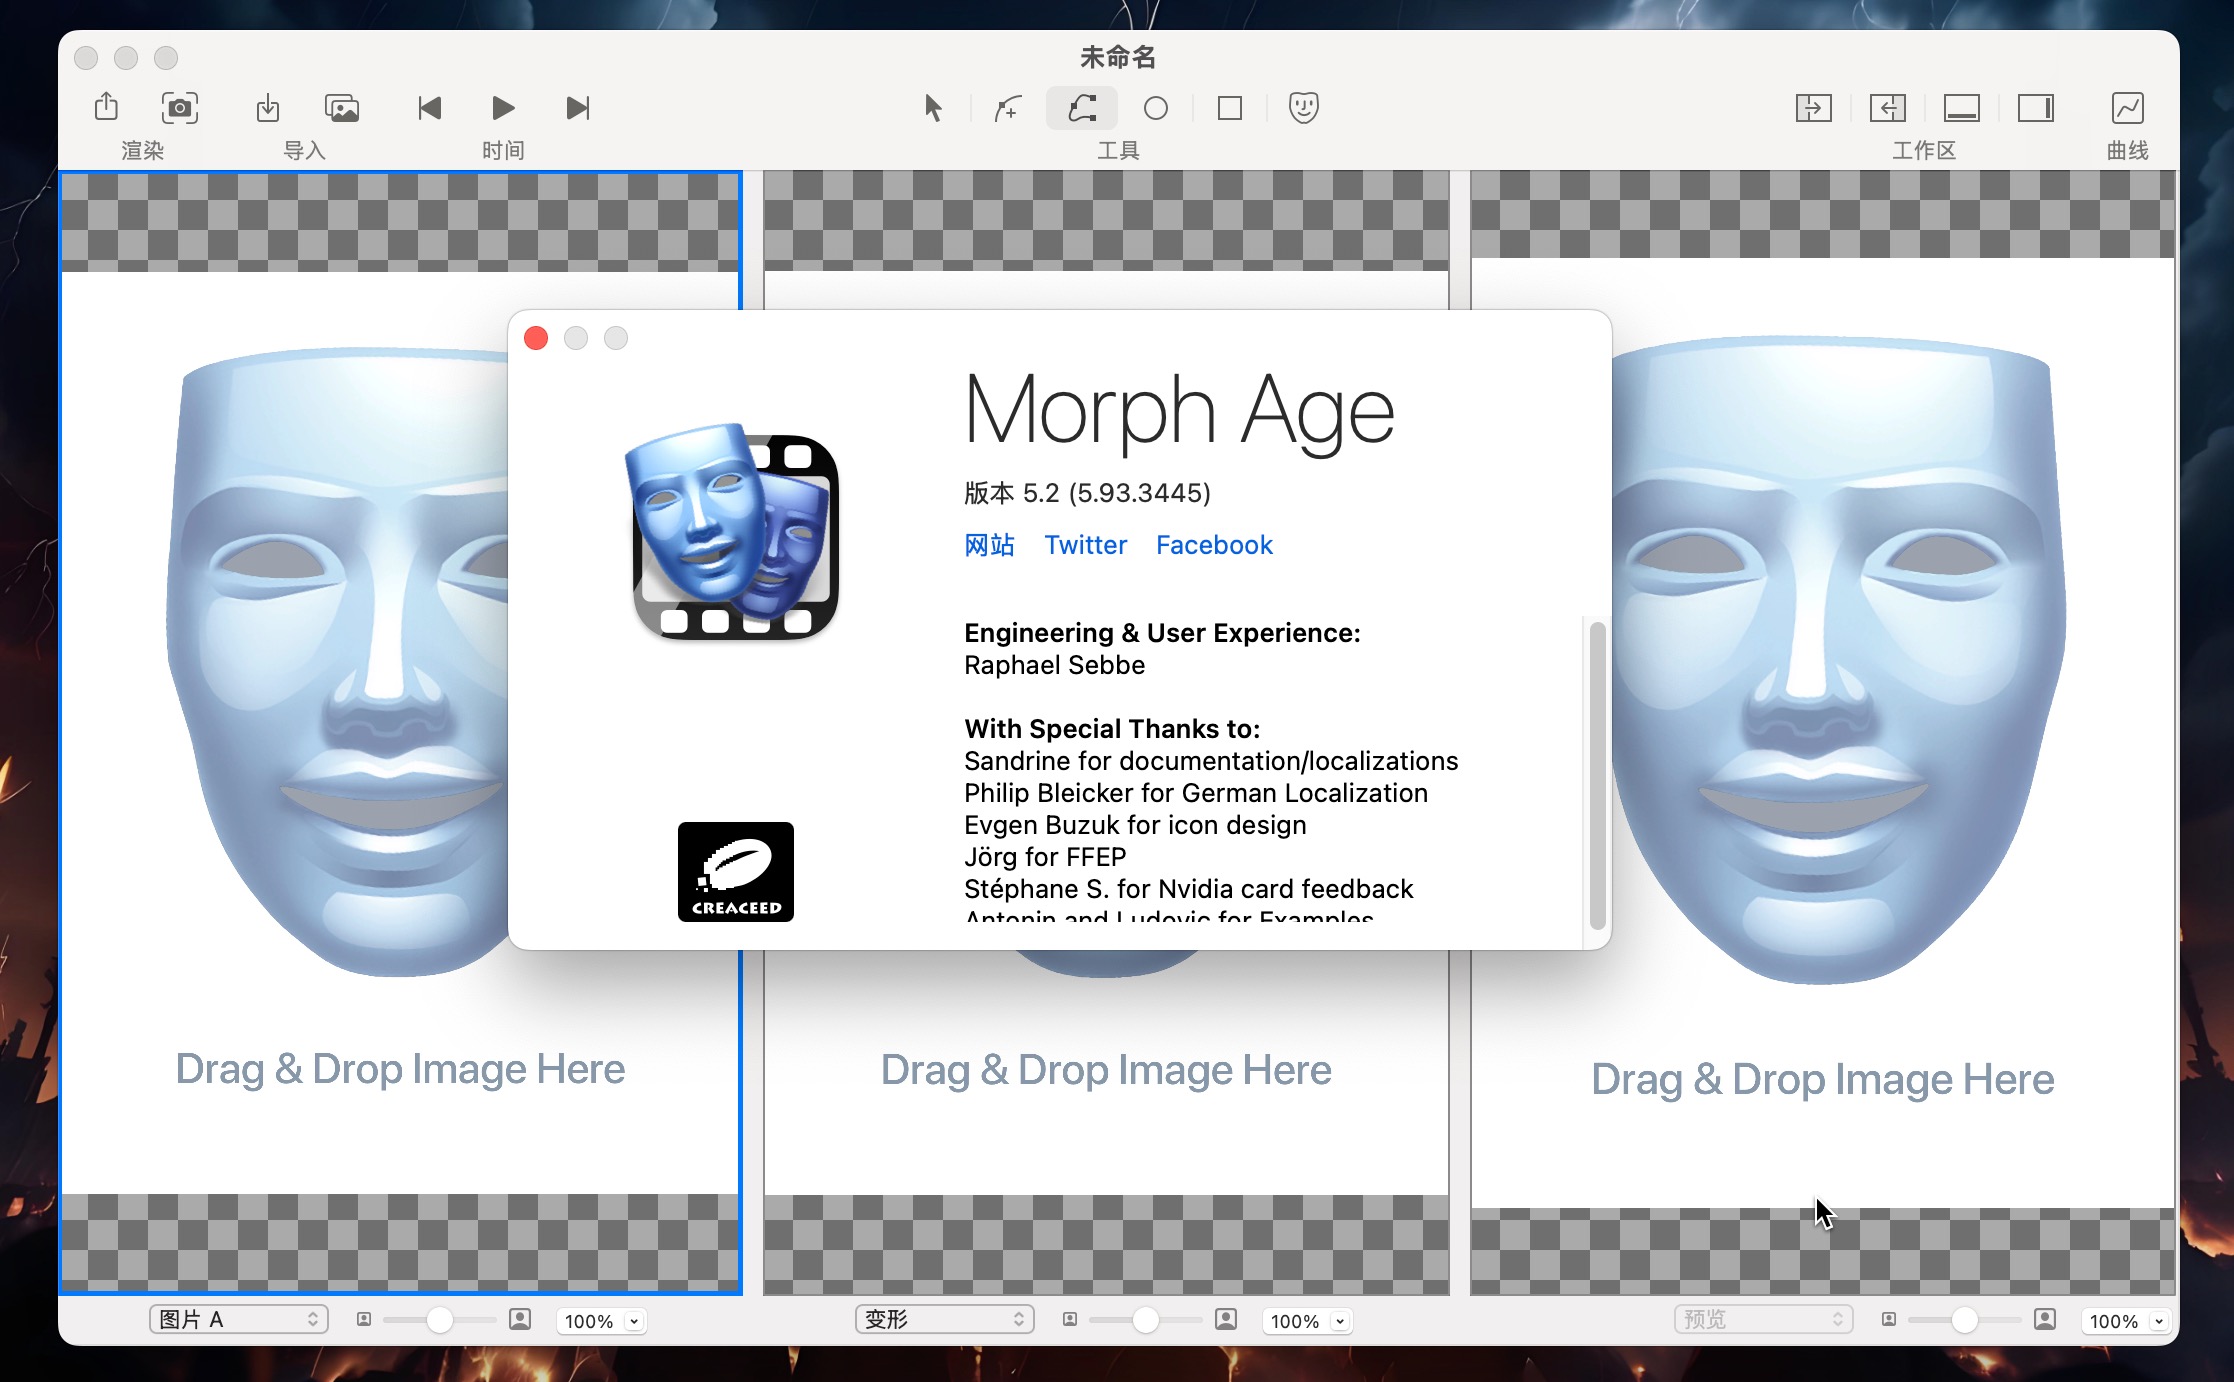Click the camera snapshot render icon
The image size is (2234, 1382).
[180, 107]
